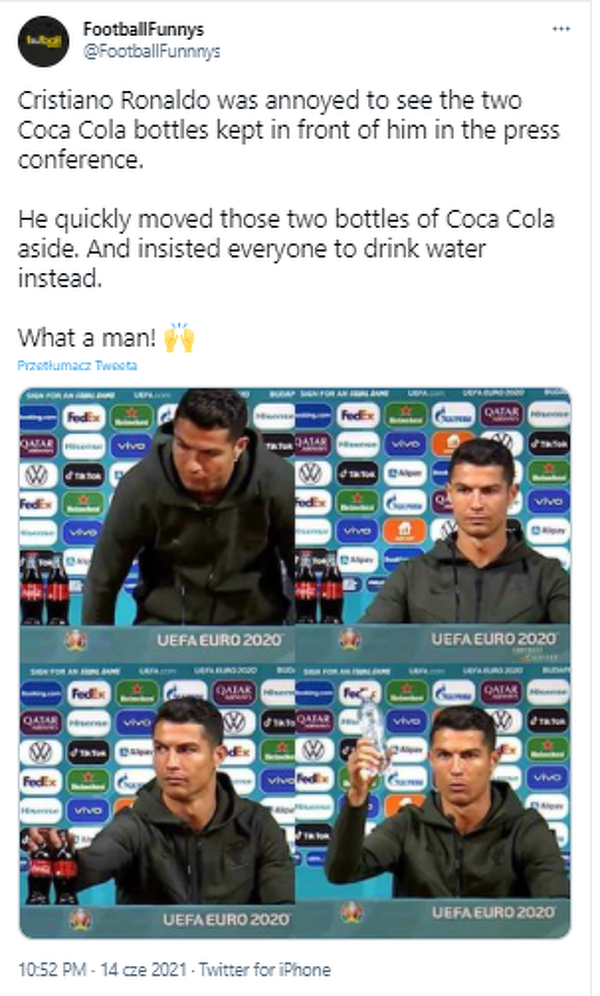Viewport: 600px width, 996px height.
Task: Click the FootballFunnys profile avatar
Action: click(42, 41)
